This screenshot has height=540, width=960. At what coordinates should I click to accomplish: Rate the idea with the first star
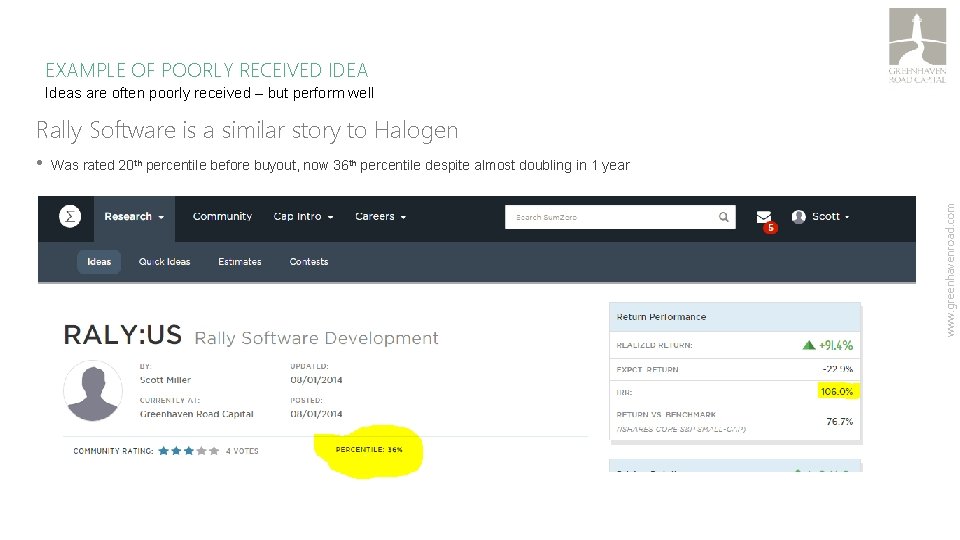[x=163, y=451]
